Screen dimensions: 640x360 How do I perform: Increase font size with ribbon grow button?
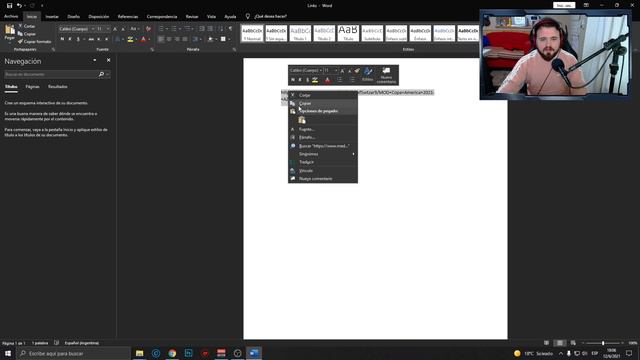(115, 29)
